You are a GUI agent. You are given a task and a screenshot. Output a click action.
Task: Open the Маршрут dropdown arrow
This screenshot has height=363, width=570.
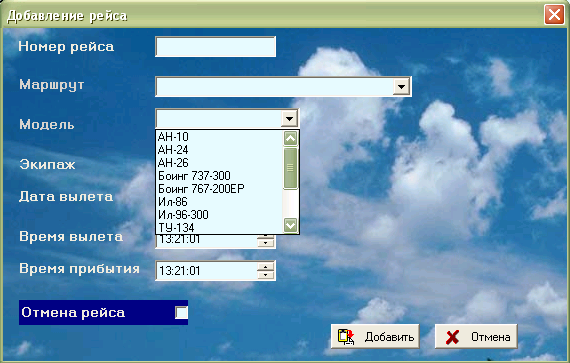pos(401,87)
